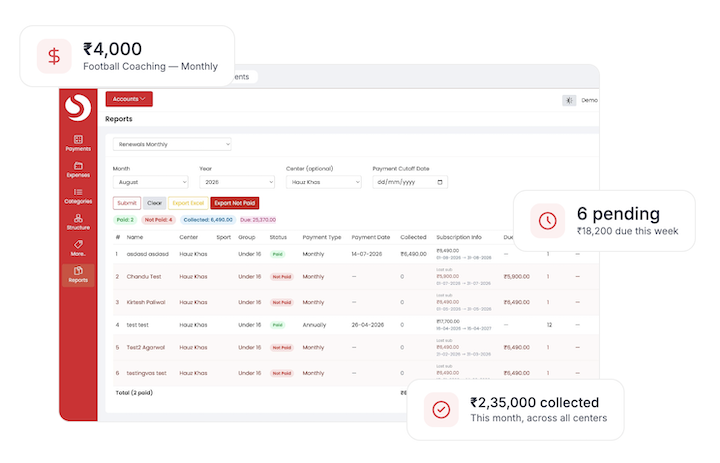Click the checkmark icon on collected card
Screen dimensions: 720x463
tap(441, 409)
